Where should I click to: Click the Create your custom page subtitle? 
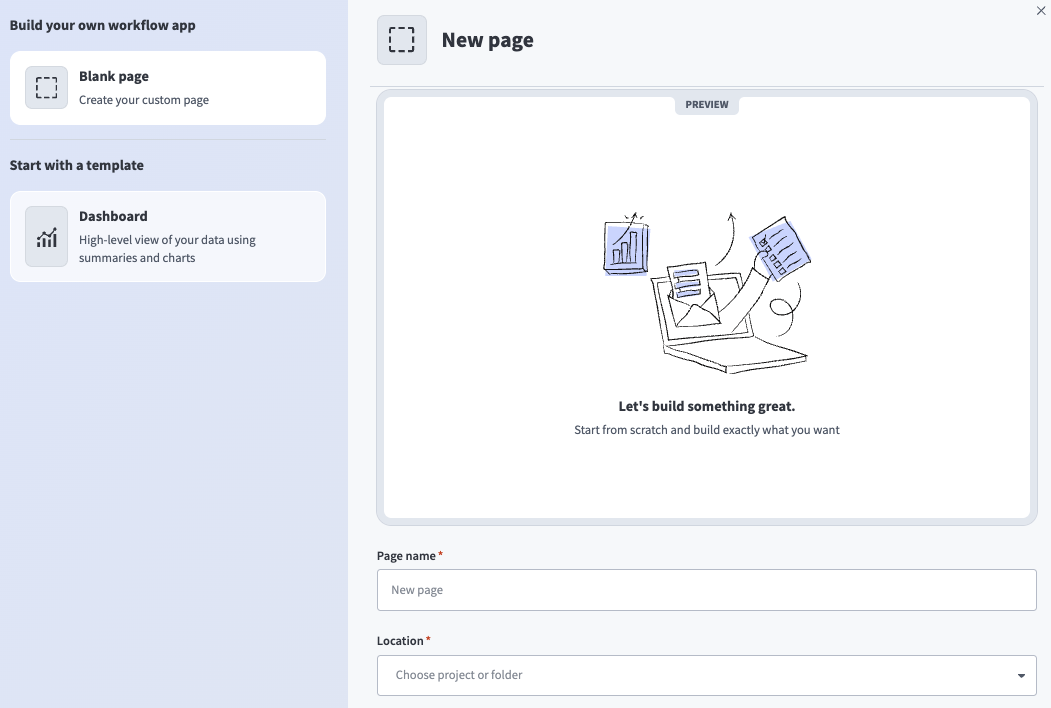pyautogui.click(x=143, y=100)
